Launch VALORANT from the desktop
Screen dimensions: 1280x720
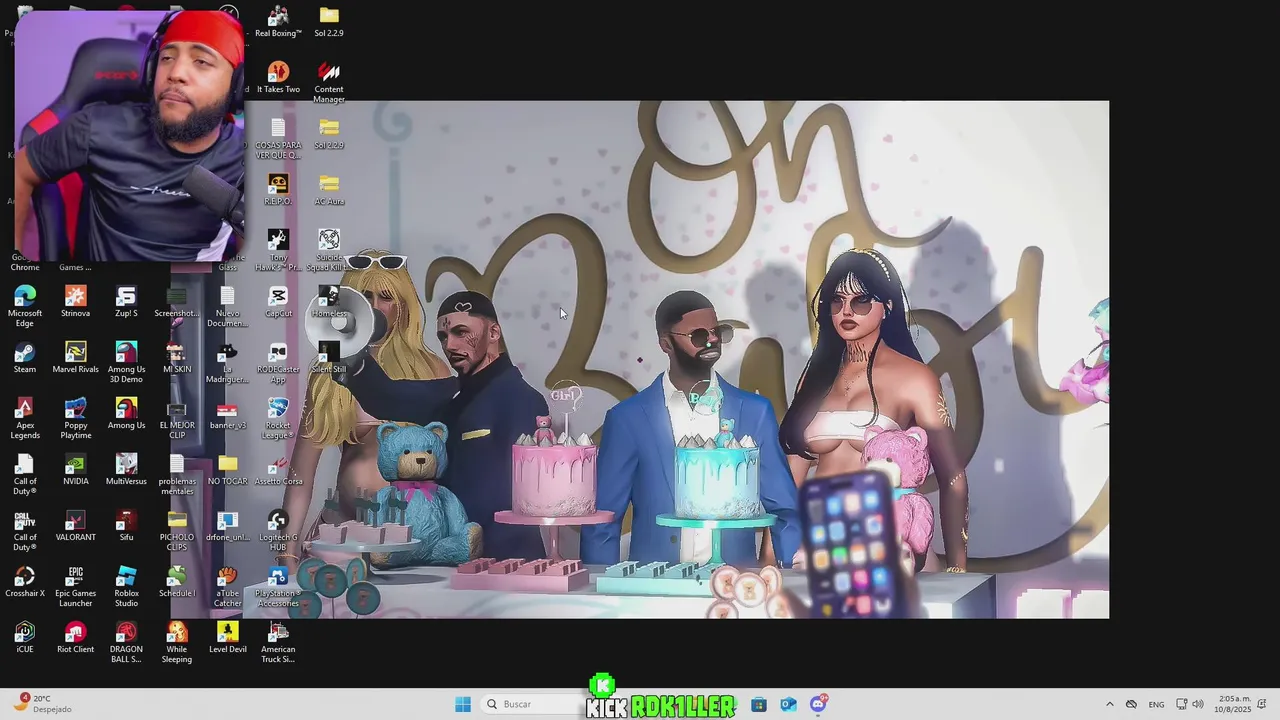coord(75,525)
